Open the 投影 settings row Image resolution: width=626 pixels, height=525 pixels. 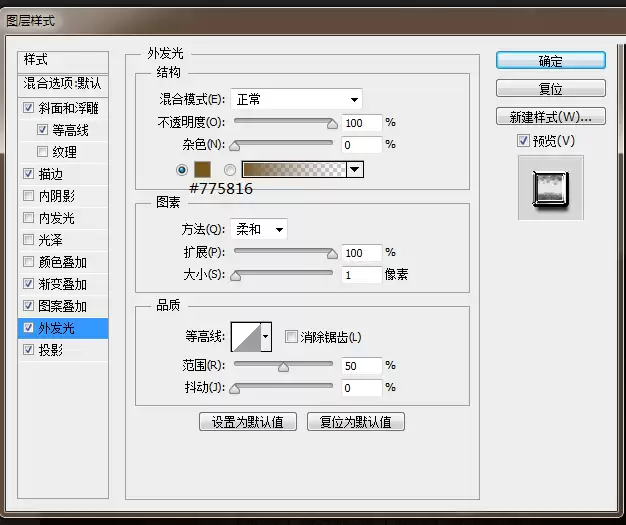[x=63, y=350]
